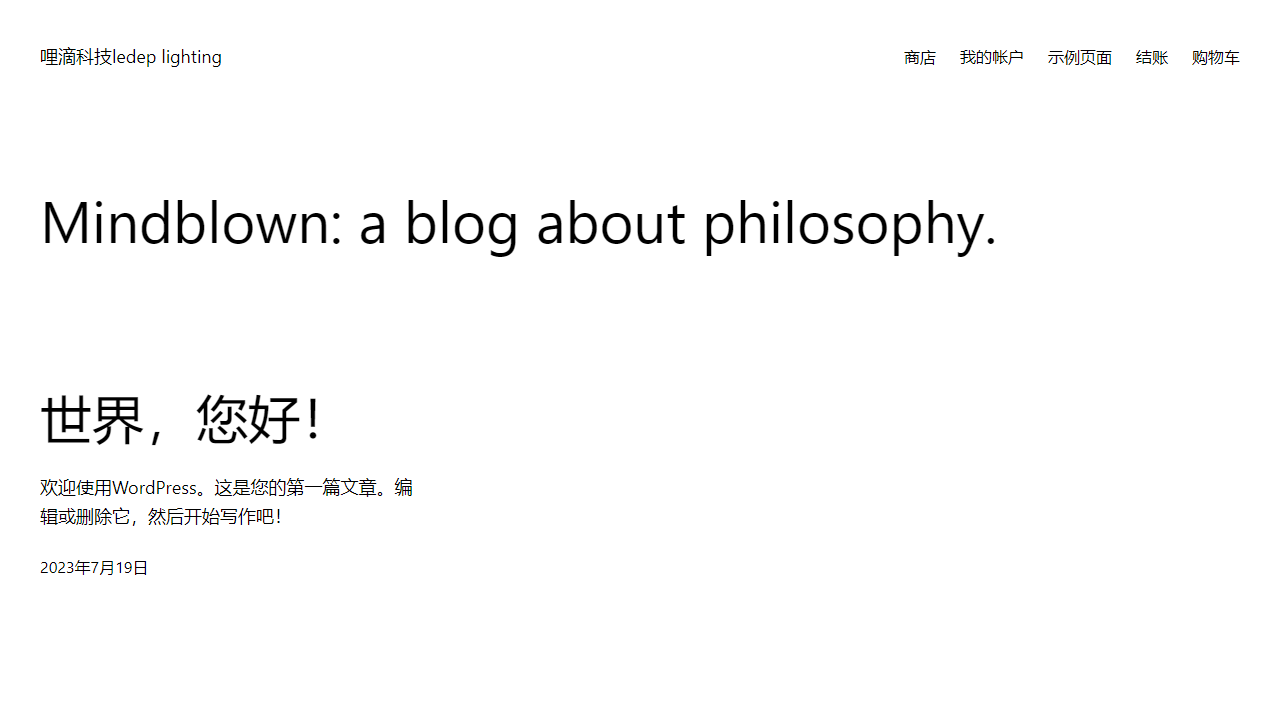Click the word blog in heading
Screen dimensions: 1280x720
click(461, 224)
